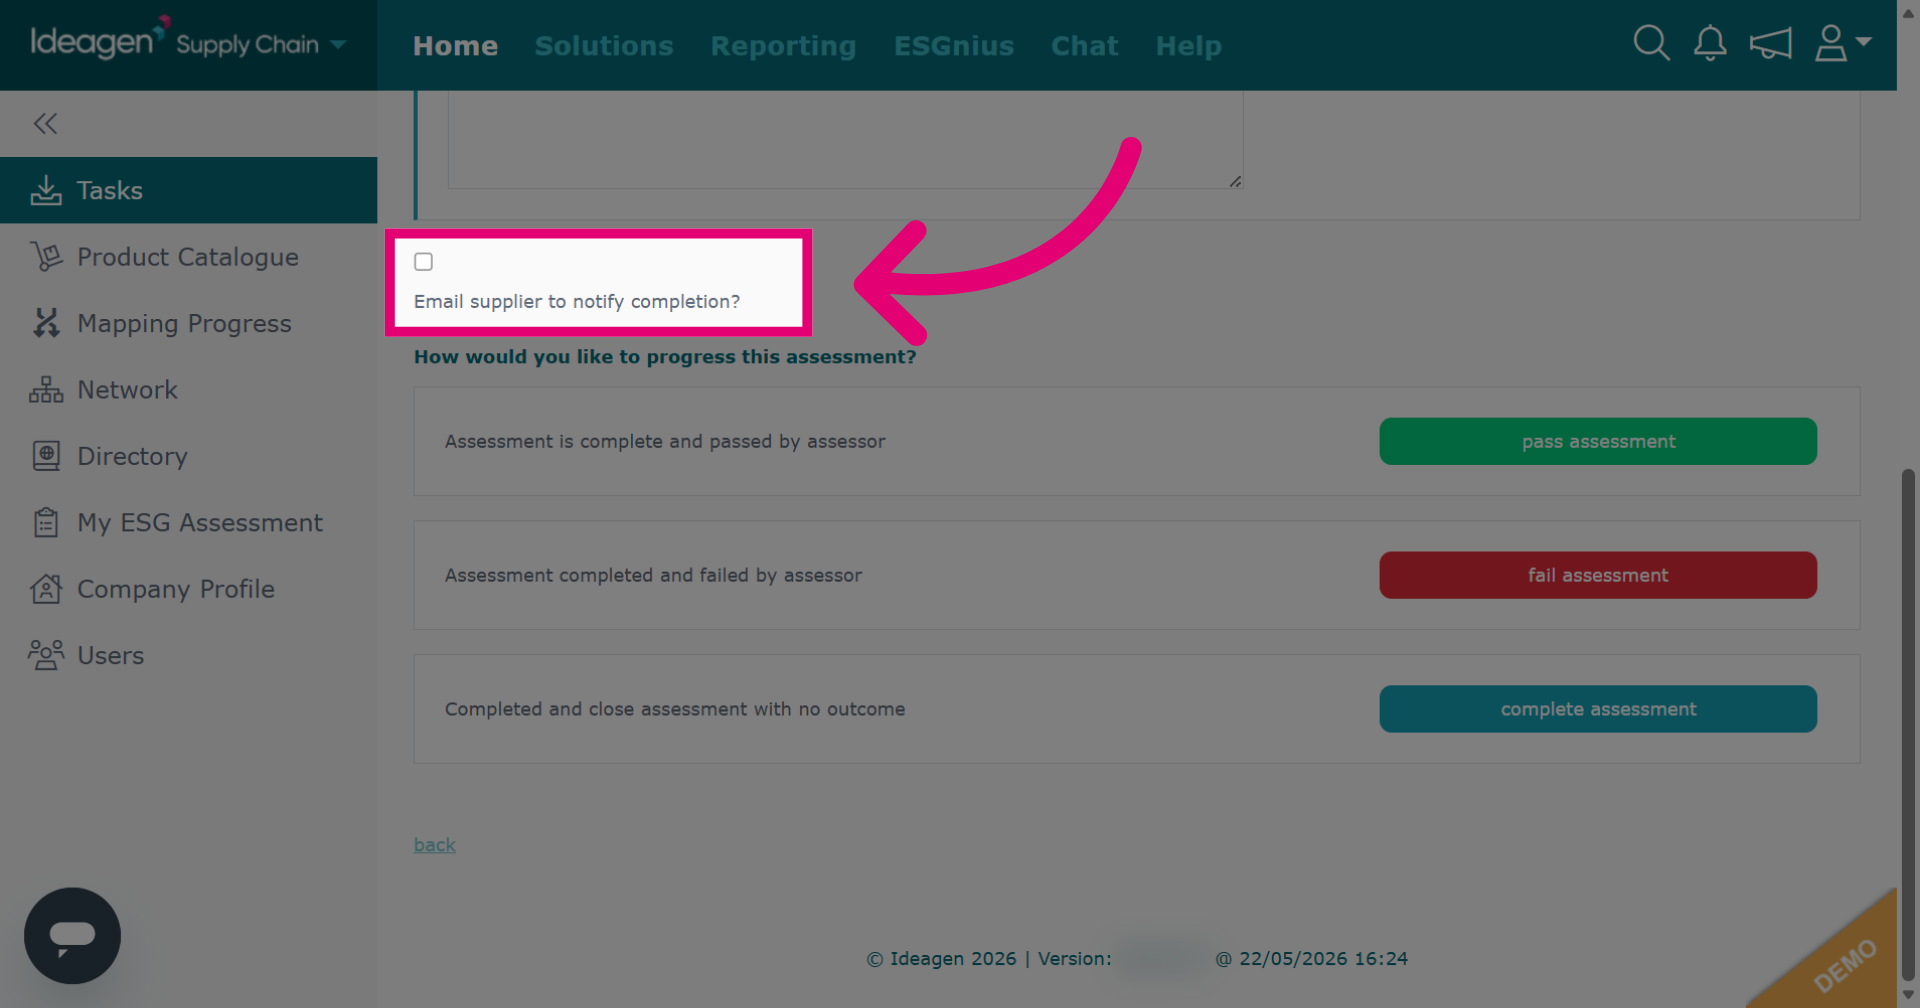Click the Ideagen 2026 version footer text
The width and height of the screenshot is (1920, 1008).
1137,958
